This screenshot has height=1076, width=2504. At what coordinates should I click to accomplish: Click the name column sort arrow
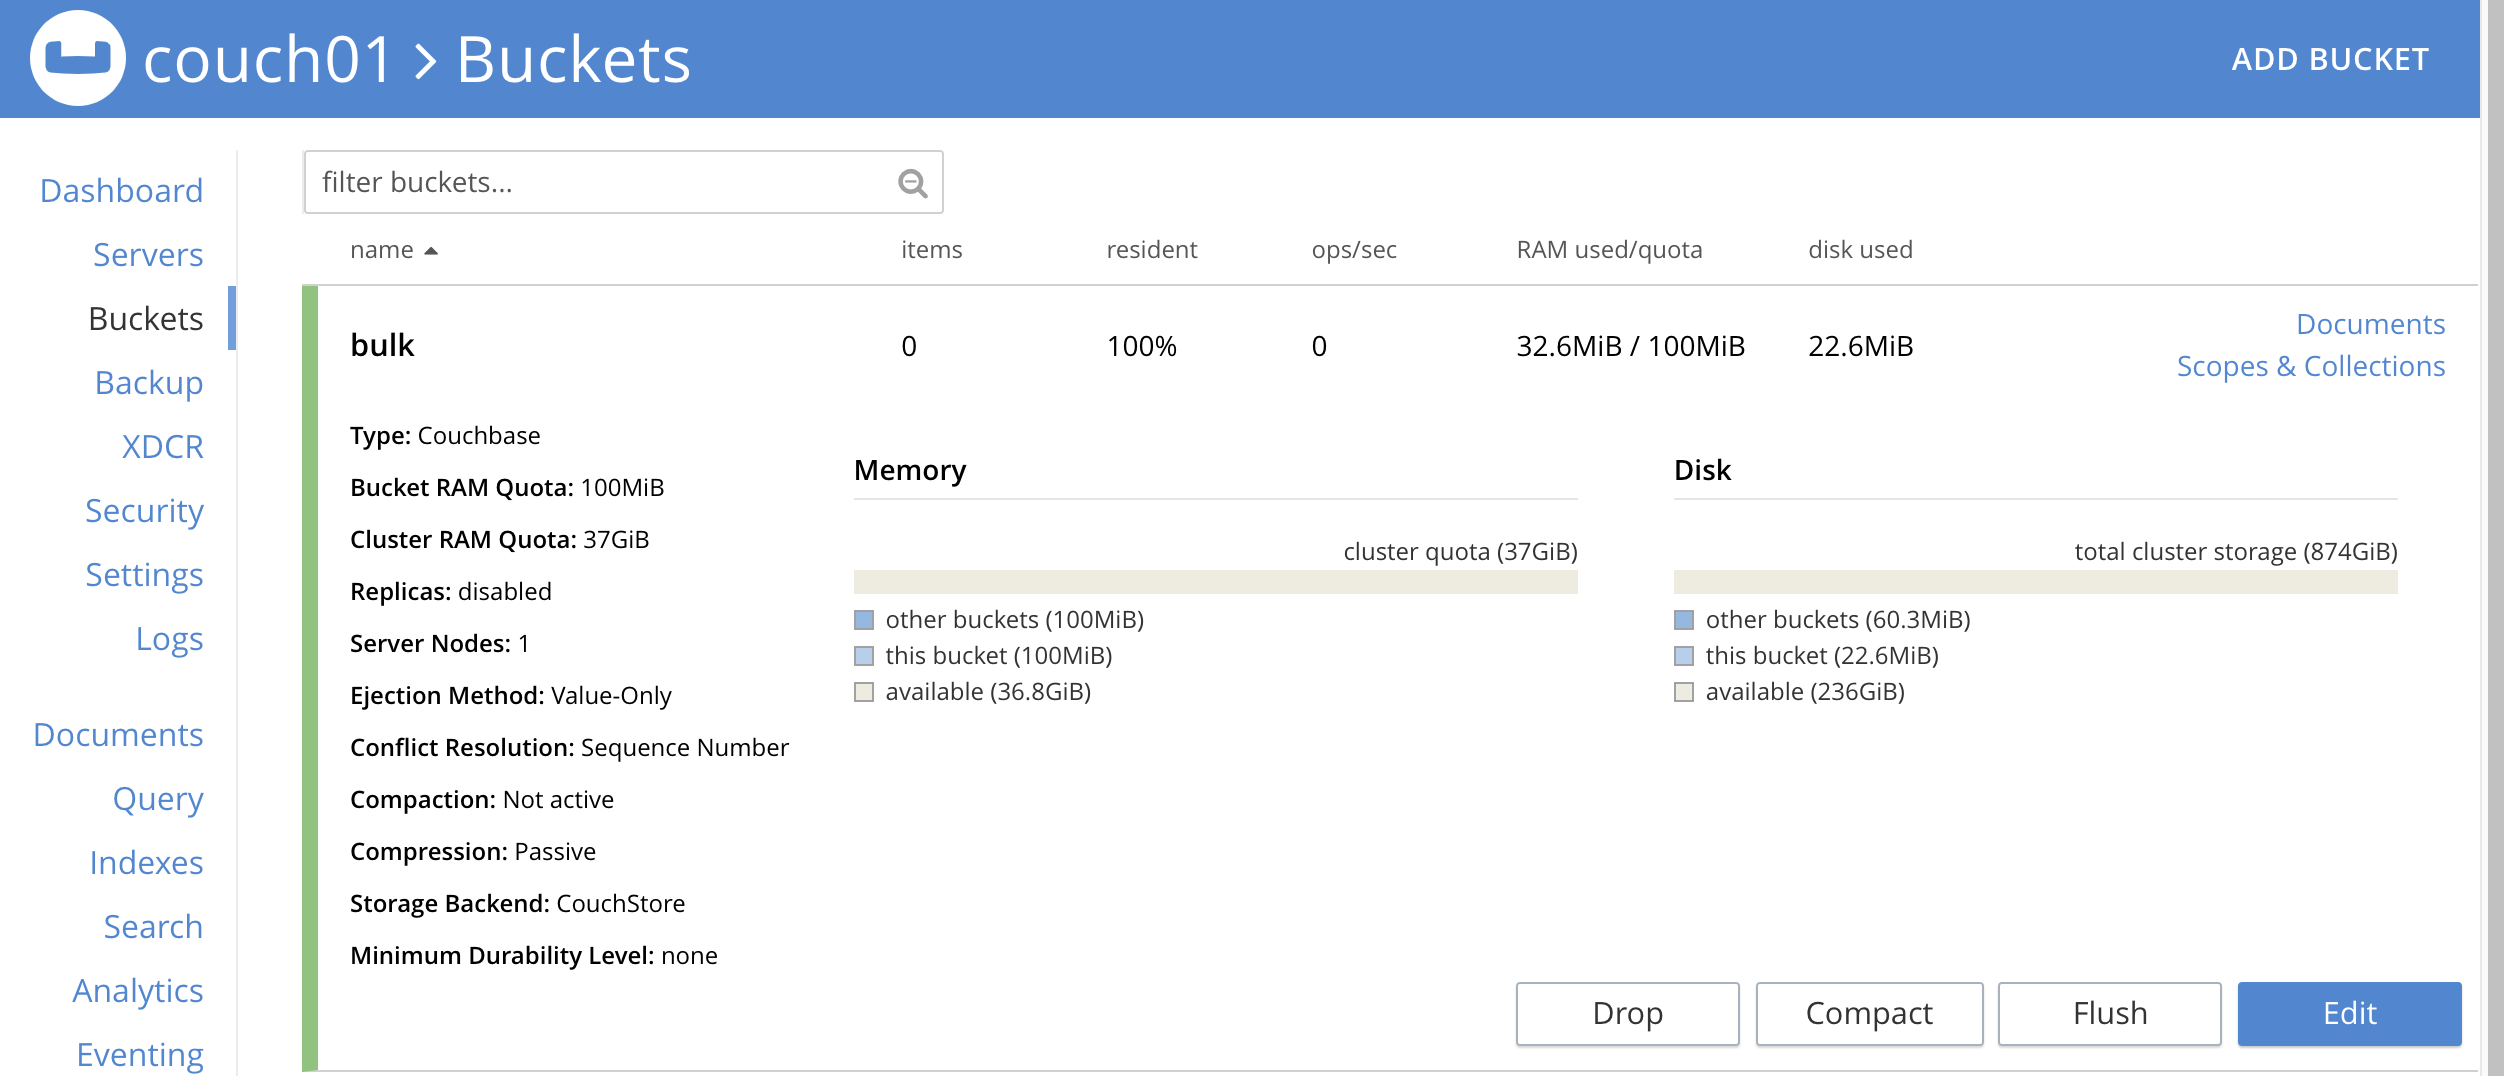[431, 251]
